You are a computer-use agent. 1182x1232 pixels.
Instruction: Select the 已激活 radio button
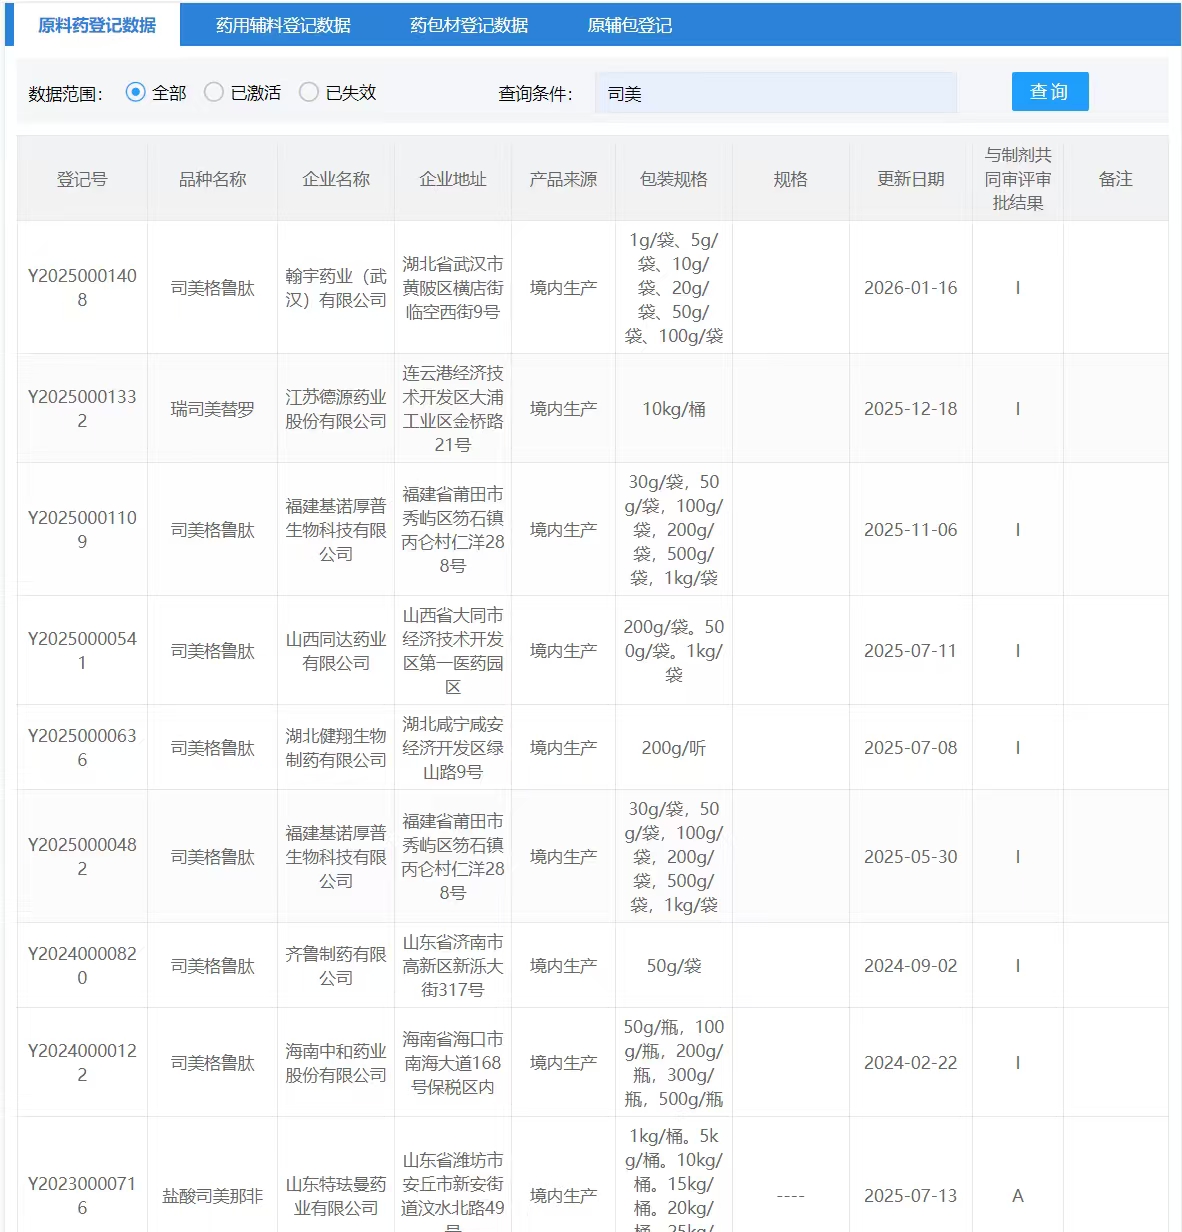click(214, 92)
